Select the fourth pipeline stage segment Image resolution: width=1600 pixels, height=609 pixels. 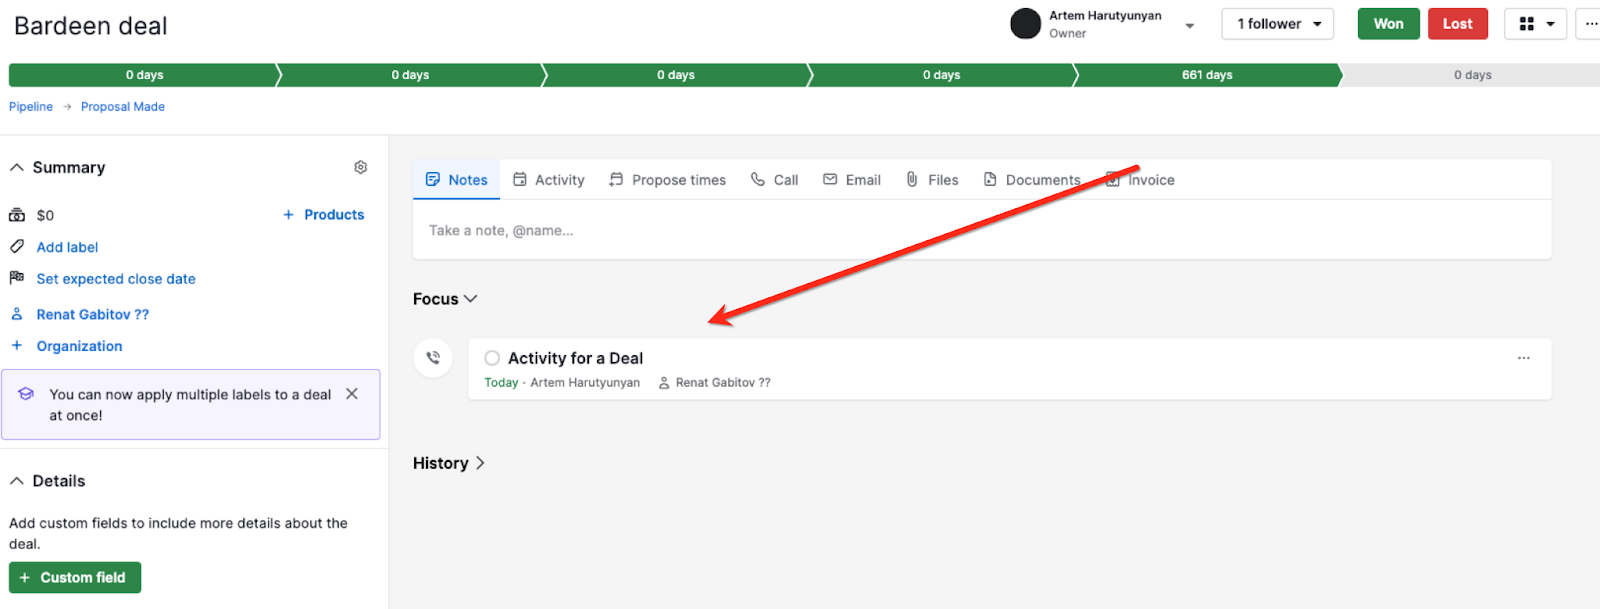(x=941, y=75)
